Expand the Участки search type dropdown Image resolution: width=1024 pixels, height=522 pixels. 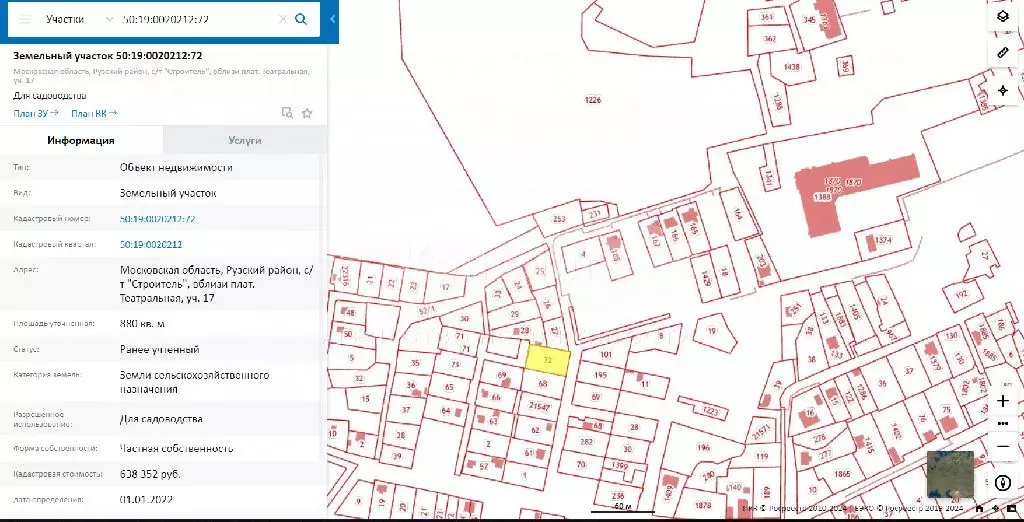coord(80,19)
